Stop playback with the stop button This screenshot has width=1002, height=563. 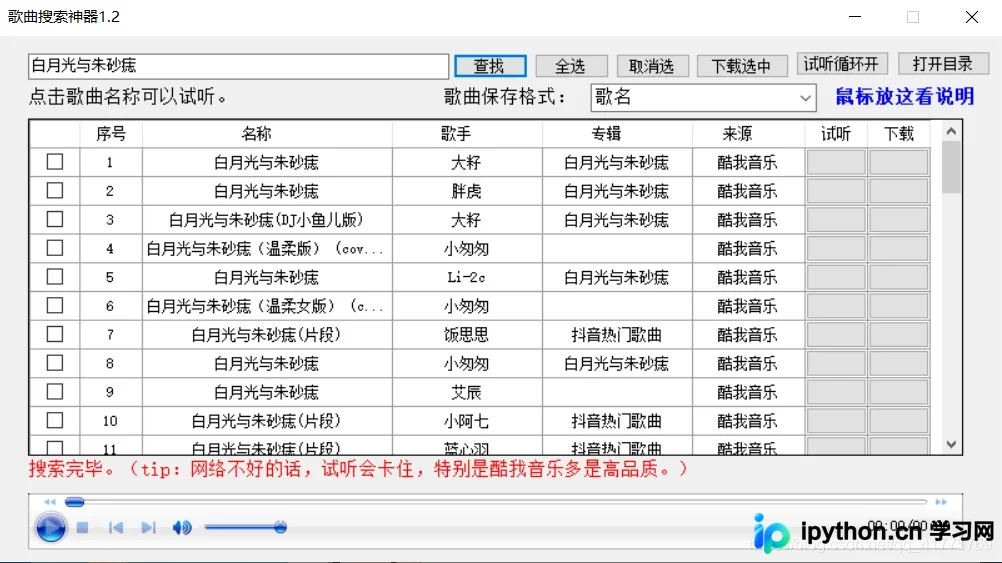[82, 528]
